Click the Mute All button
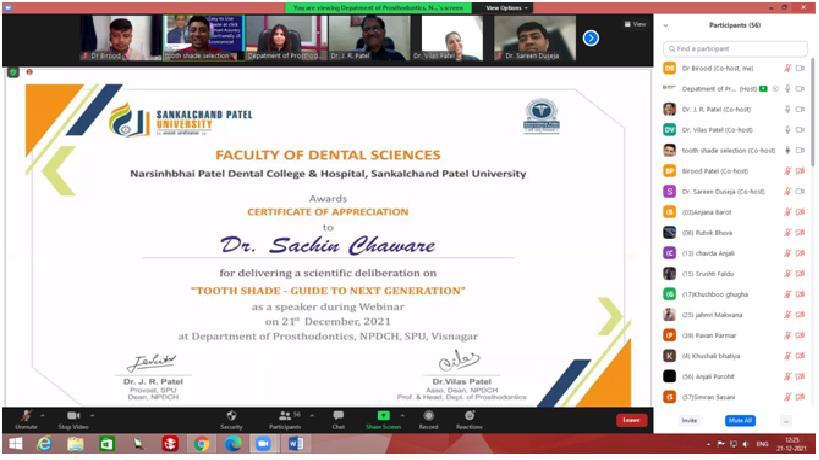The width and height of the screenshot is (819, 460). pos(740,420)
